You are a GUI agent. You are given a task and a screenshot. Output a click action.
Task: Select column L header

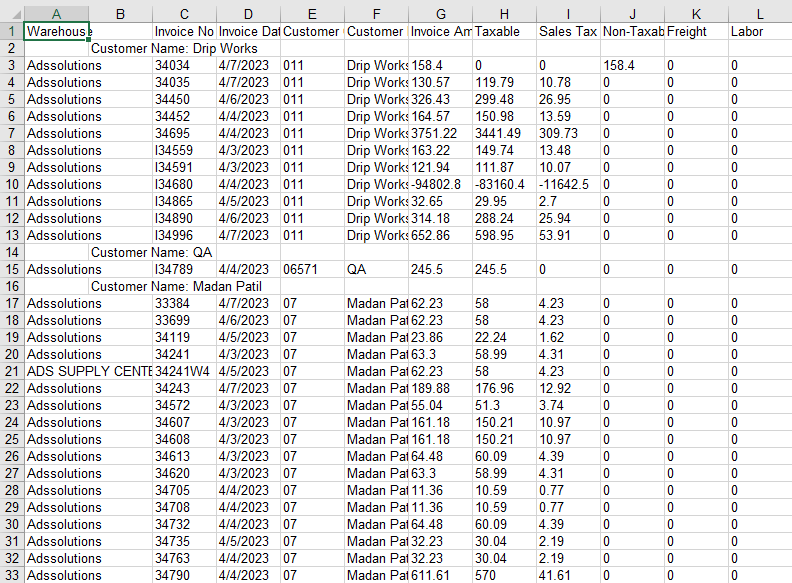(760, 14)
